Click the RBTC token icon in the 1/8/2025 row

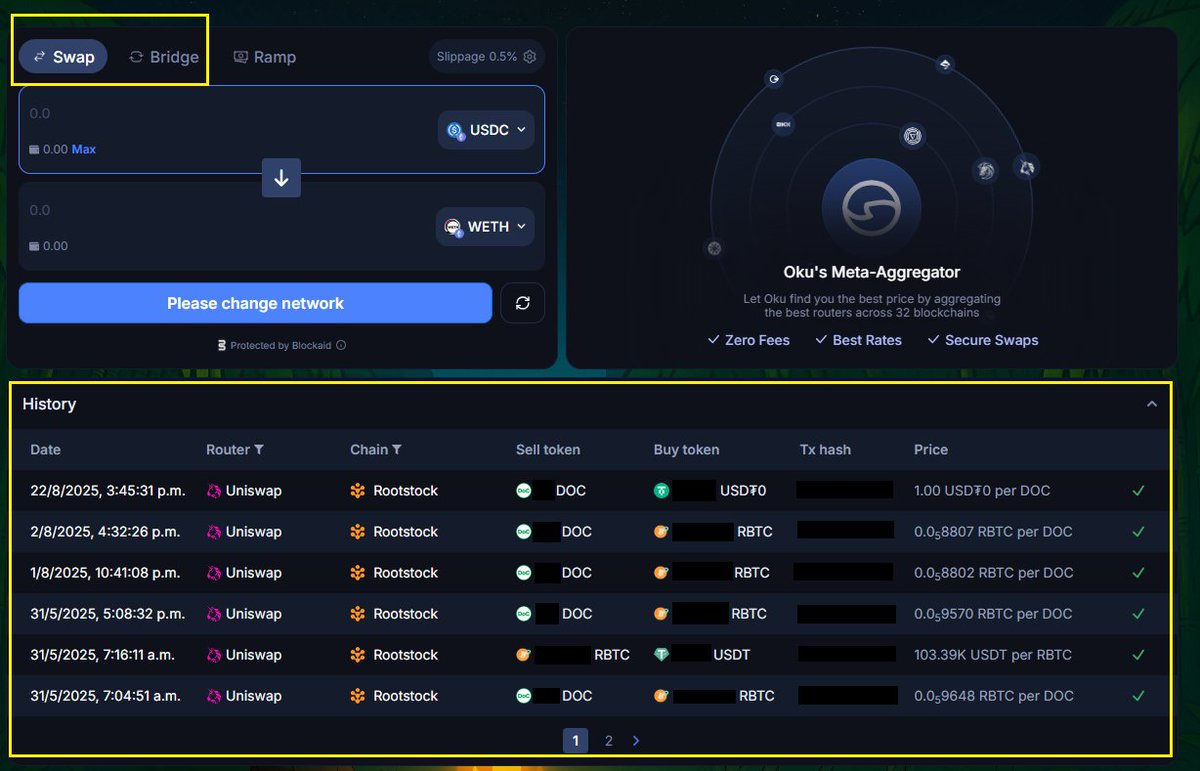point(661,573)
